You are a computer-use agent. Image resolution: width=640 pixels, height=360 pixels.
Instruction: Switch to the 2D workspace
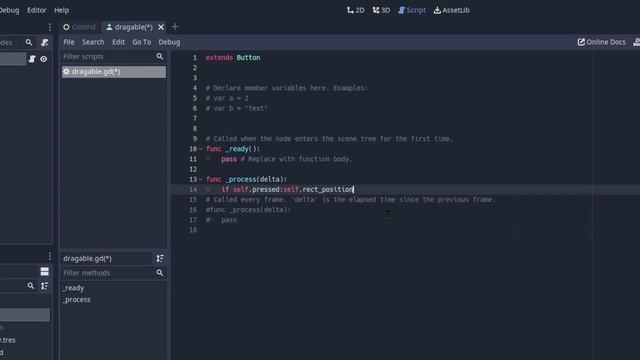tap(355, 10)
